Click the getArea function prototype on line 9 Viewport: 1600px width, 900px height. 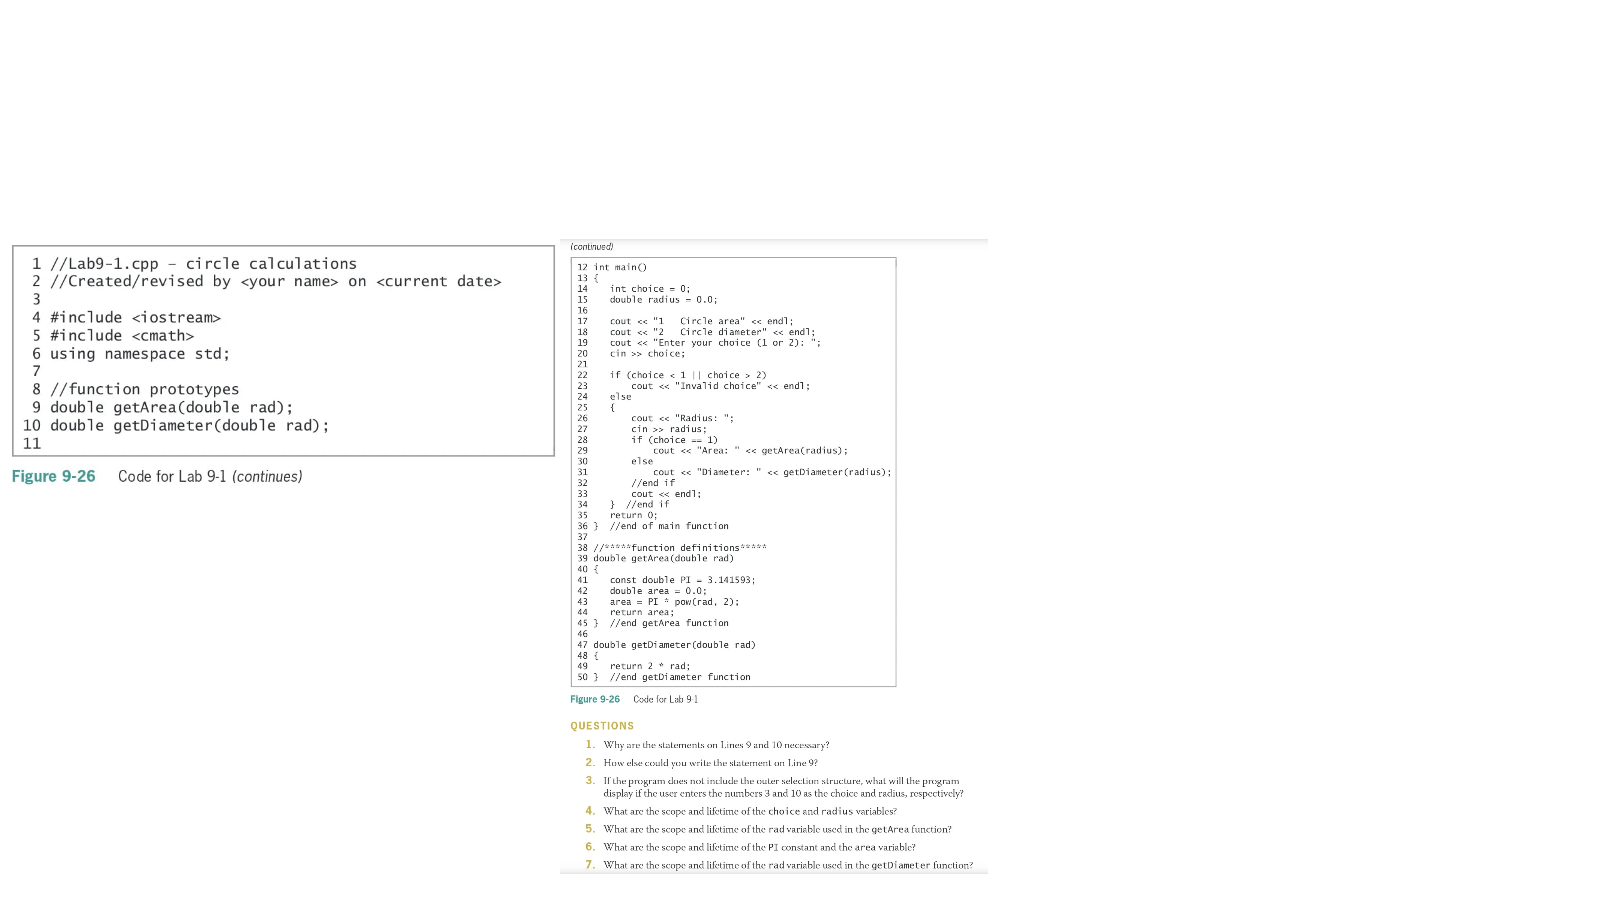170,407
